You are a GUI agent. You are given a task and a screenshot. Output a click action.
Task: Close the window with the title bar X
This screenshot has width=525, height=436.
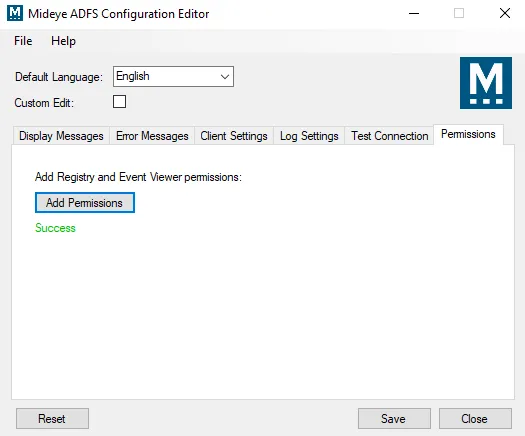coord(505,13)
